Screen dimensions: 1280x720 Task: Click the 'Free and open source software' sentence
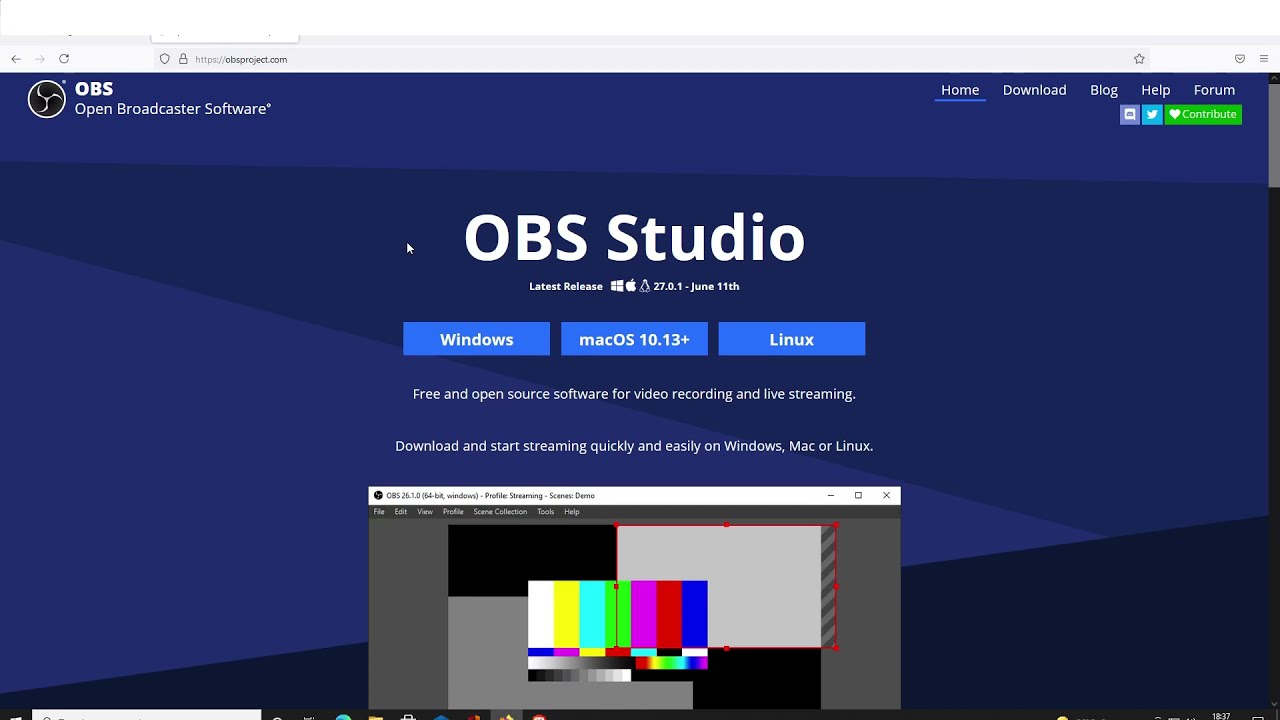click(634, 394)
